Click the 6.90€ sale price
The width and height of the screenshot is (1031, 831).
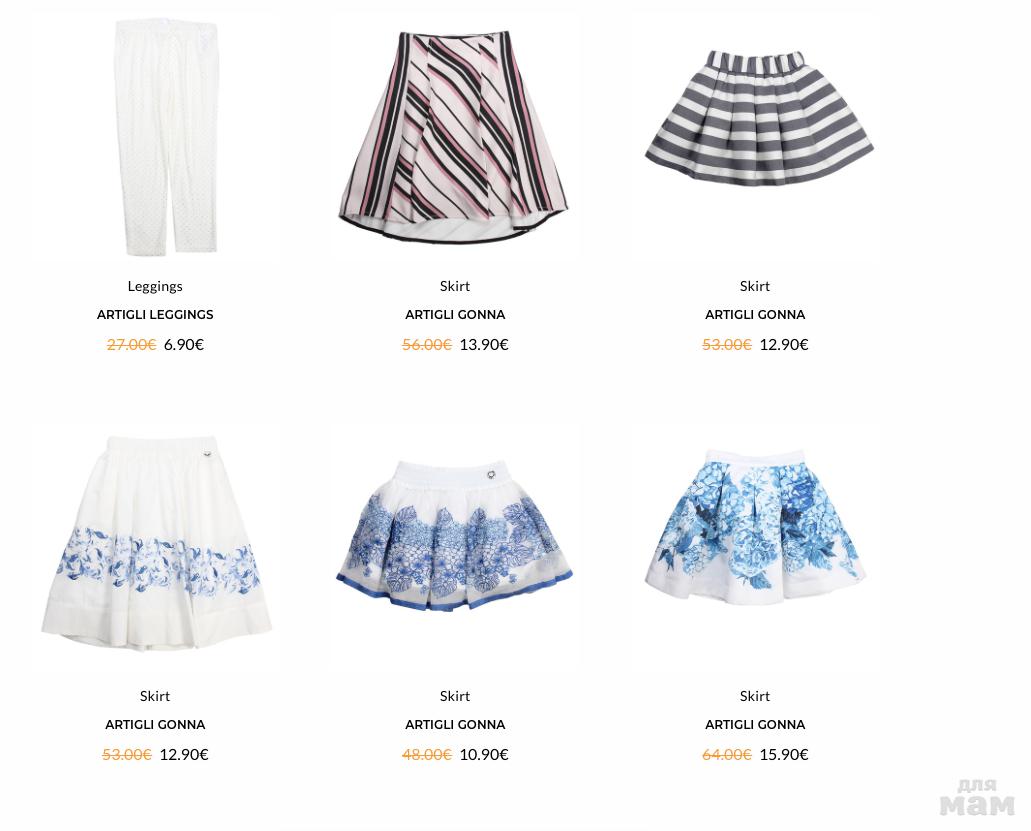pos(184,344)
